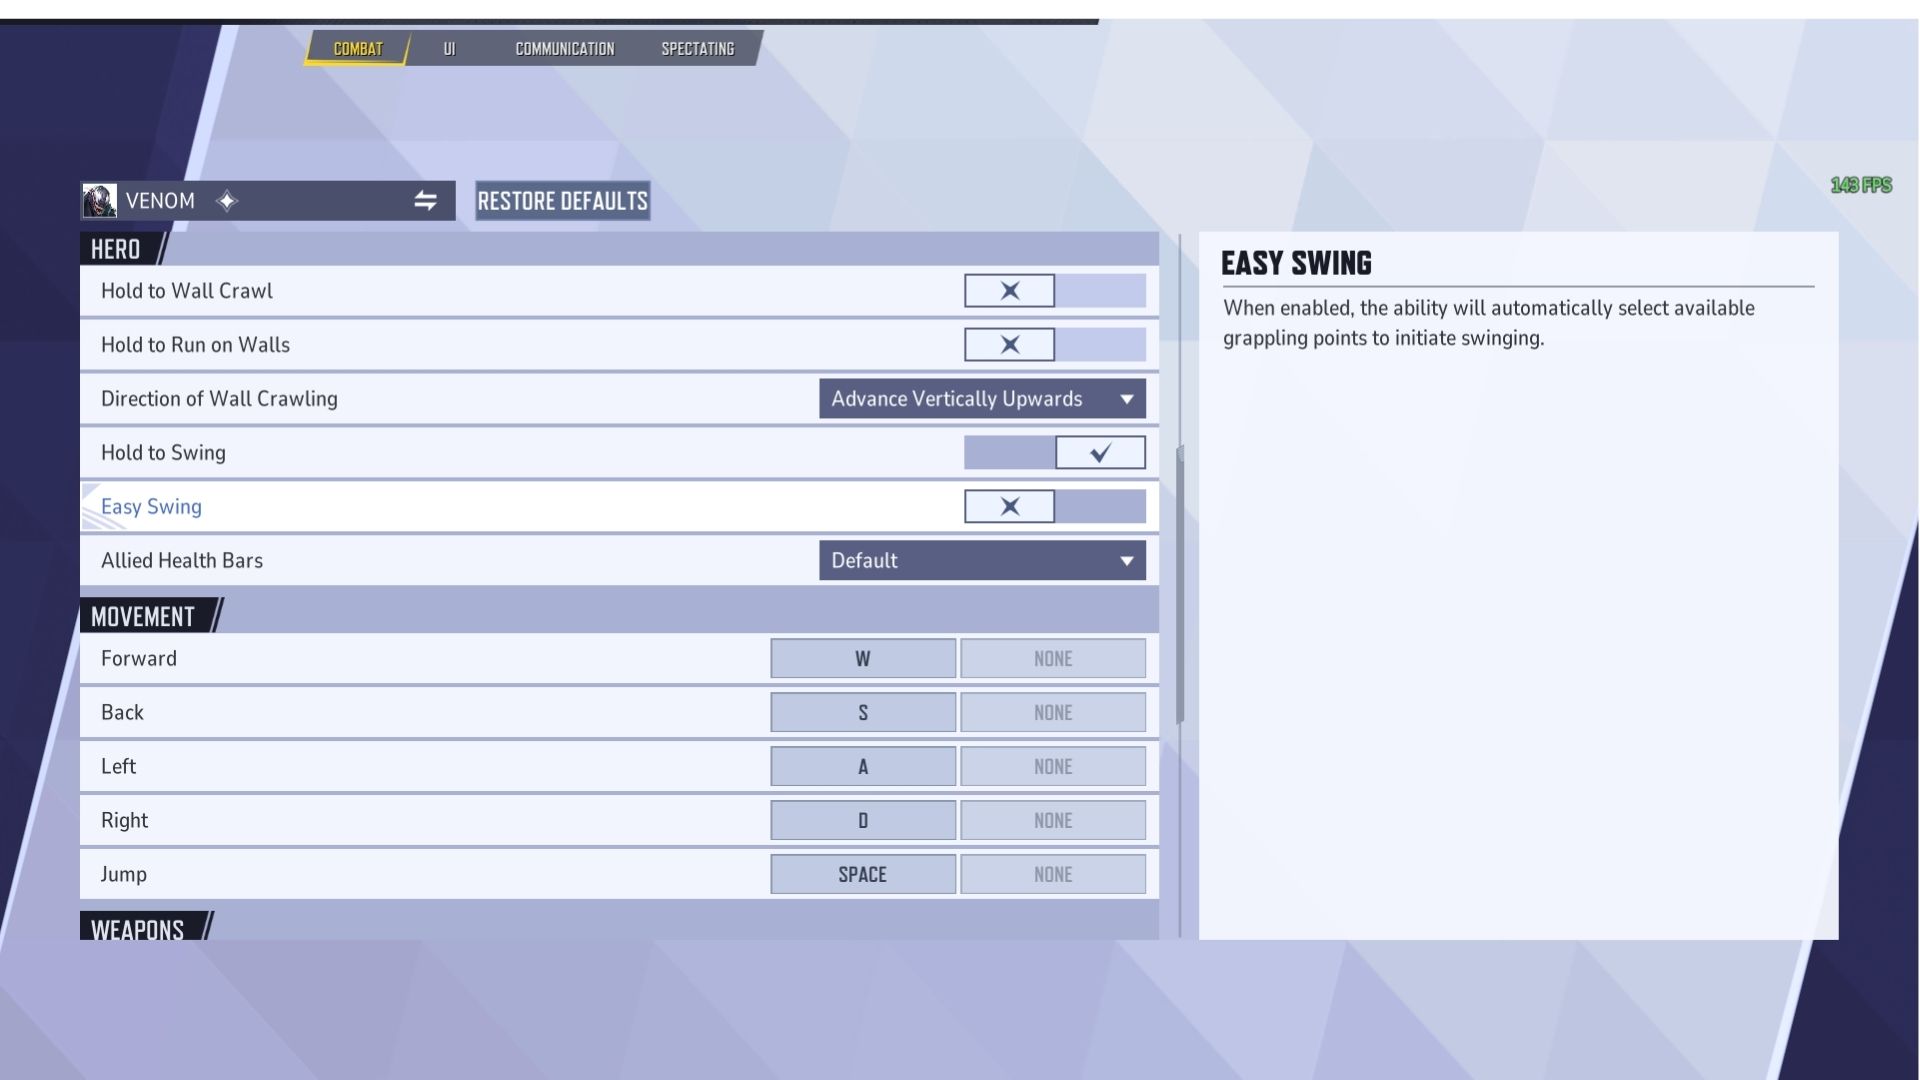1920x1080 pixels.
Task: Click Jump primary key SPACE binding
Action: click(862, 875)
